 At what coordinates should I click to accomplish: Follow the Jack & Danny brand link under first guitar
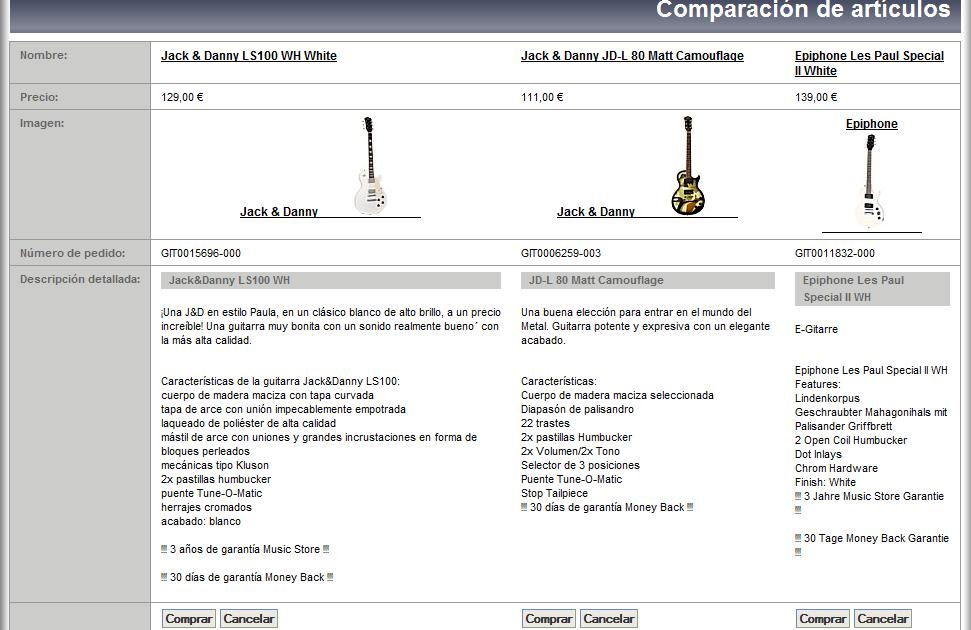pos(278,212)
